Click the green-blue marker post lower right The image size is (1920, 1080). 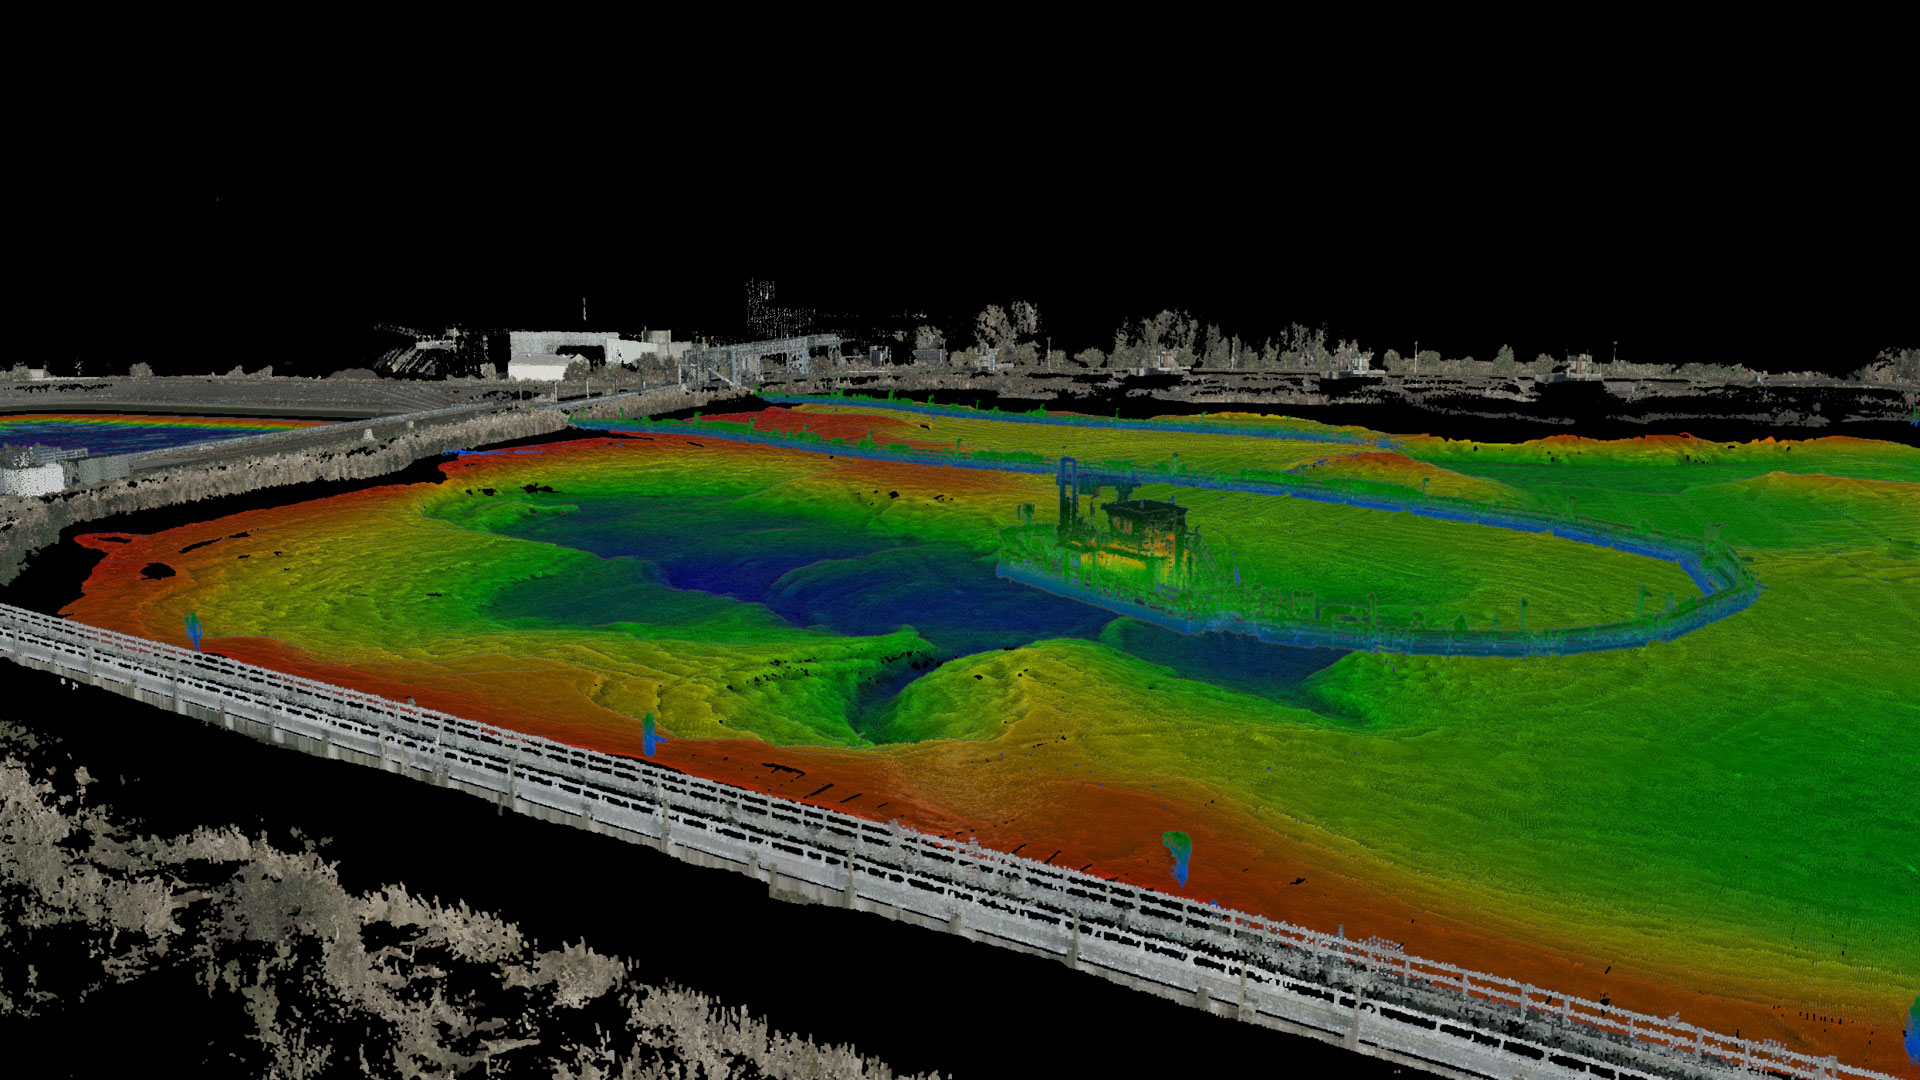(x=1178, y=856)
